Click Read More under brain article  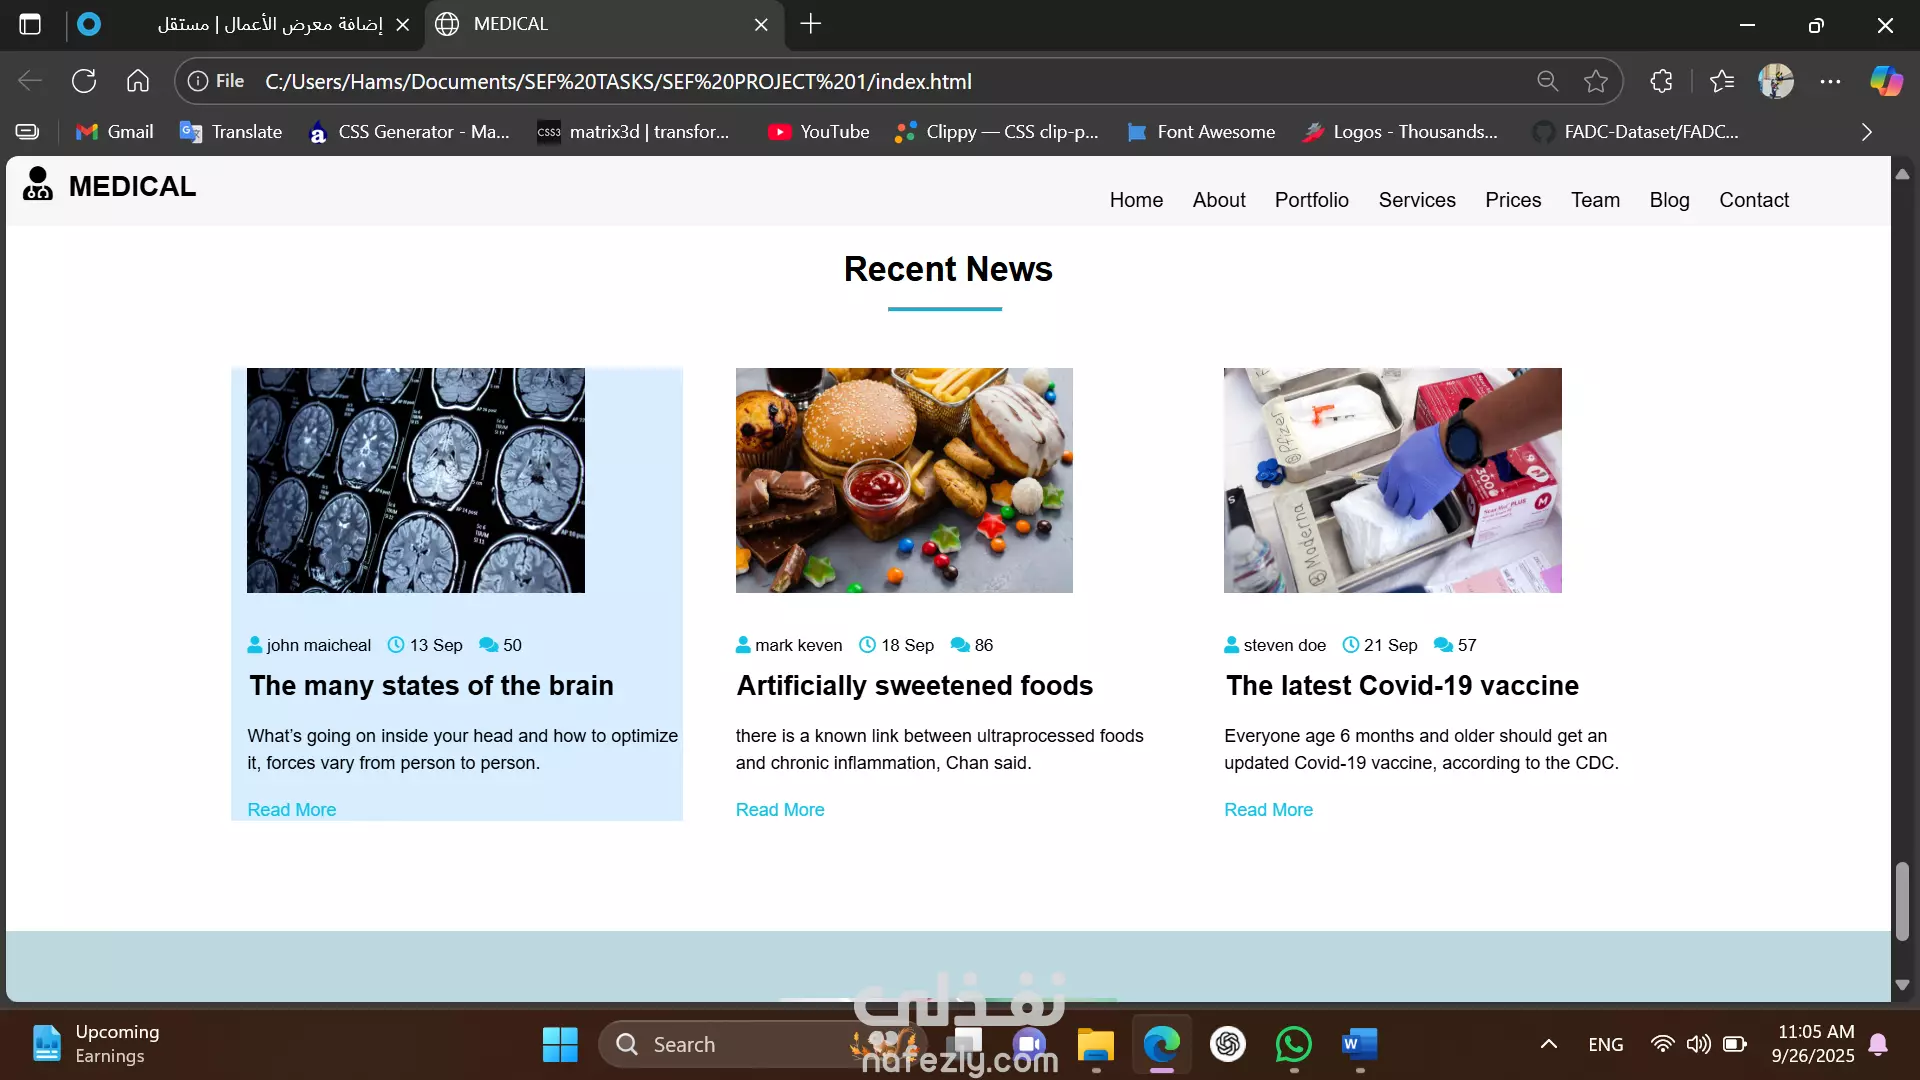tap(291, 810)
